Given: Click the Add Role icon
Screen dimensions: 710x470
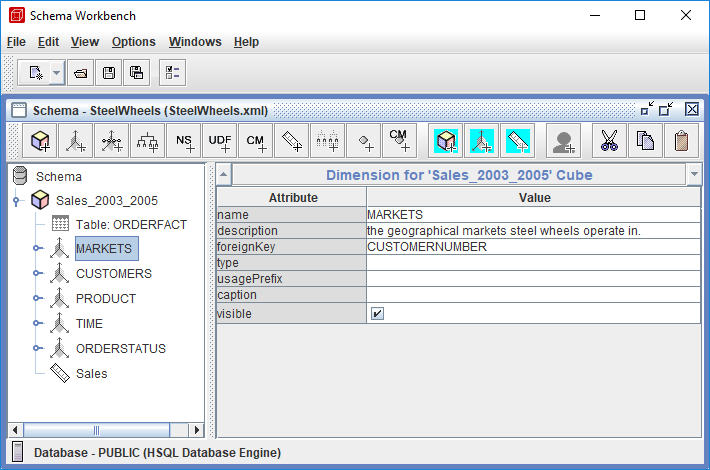Looking at the screenshot, I should point(563,141).
